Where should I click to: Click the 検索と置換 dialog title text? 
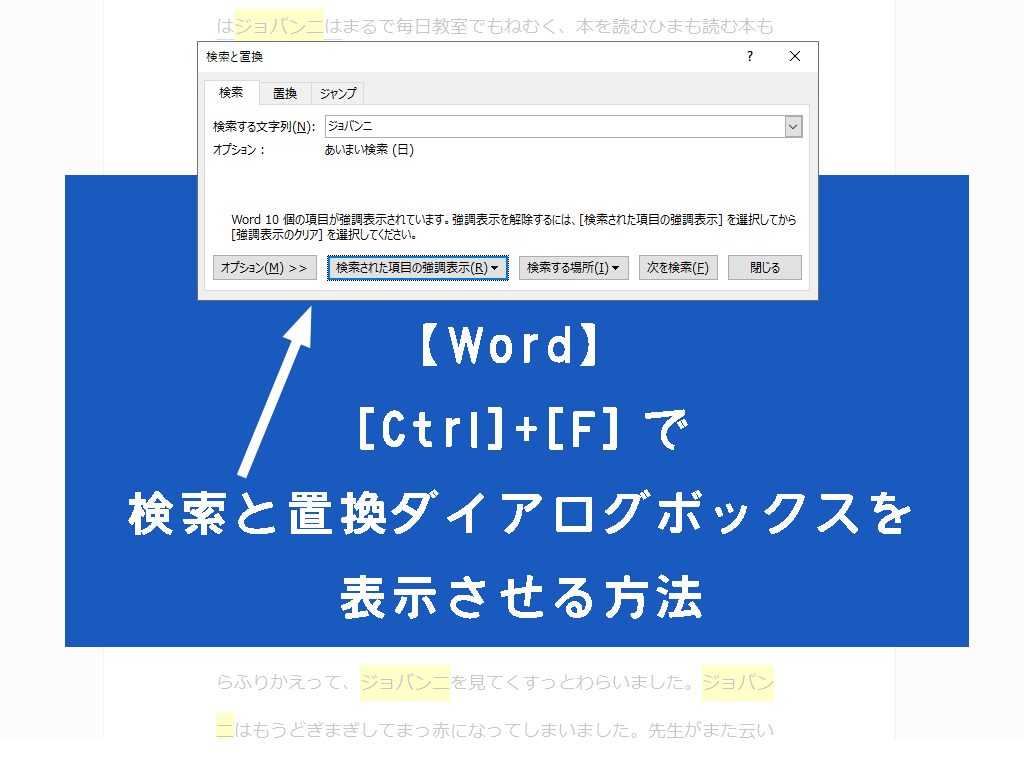click(x=234, y=57)
